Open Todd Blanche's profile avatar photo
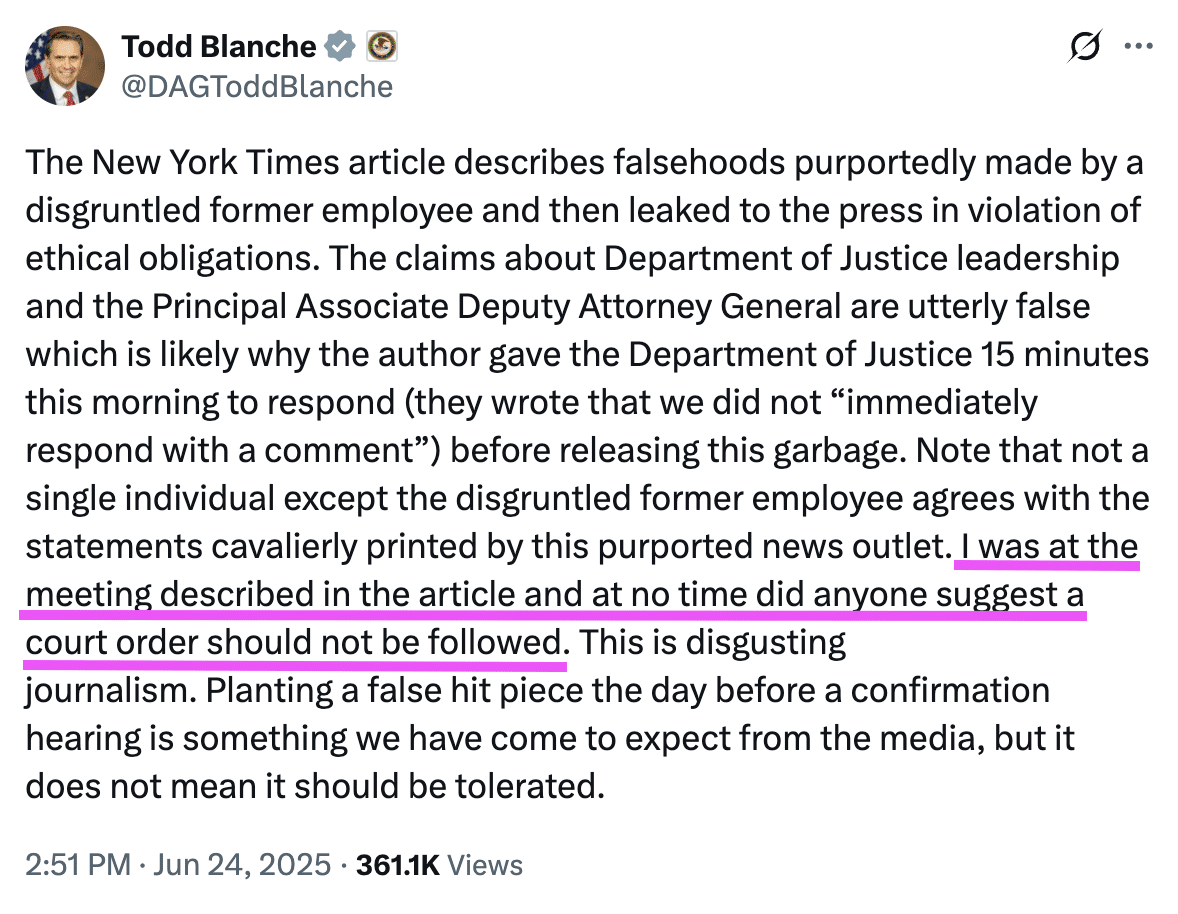 [x=65, y=66]
